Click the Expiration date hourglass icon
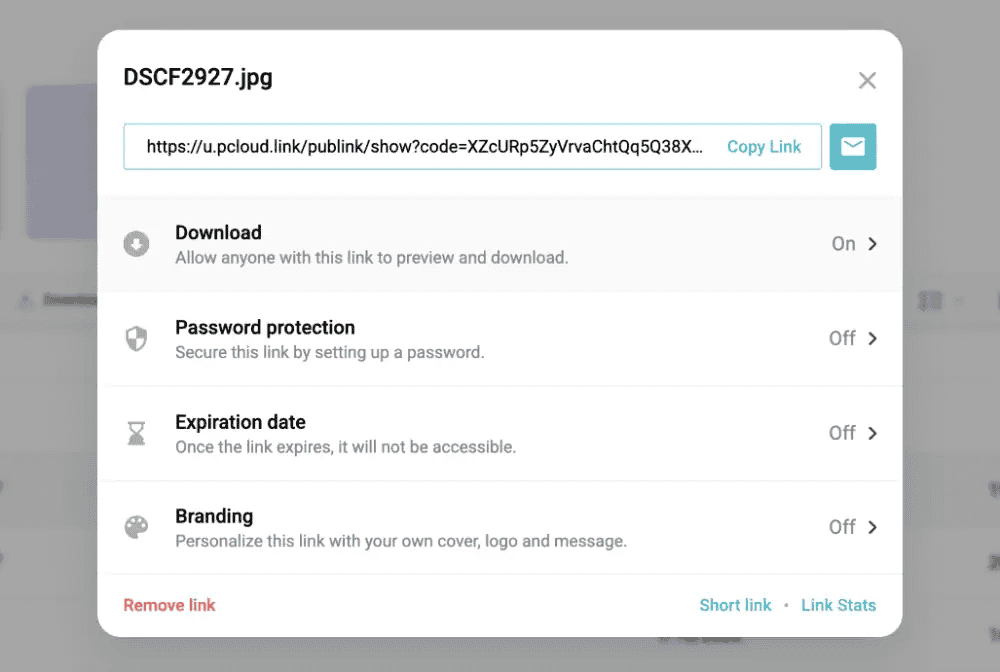 pyautogui.click(x=136, y=433)
